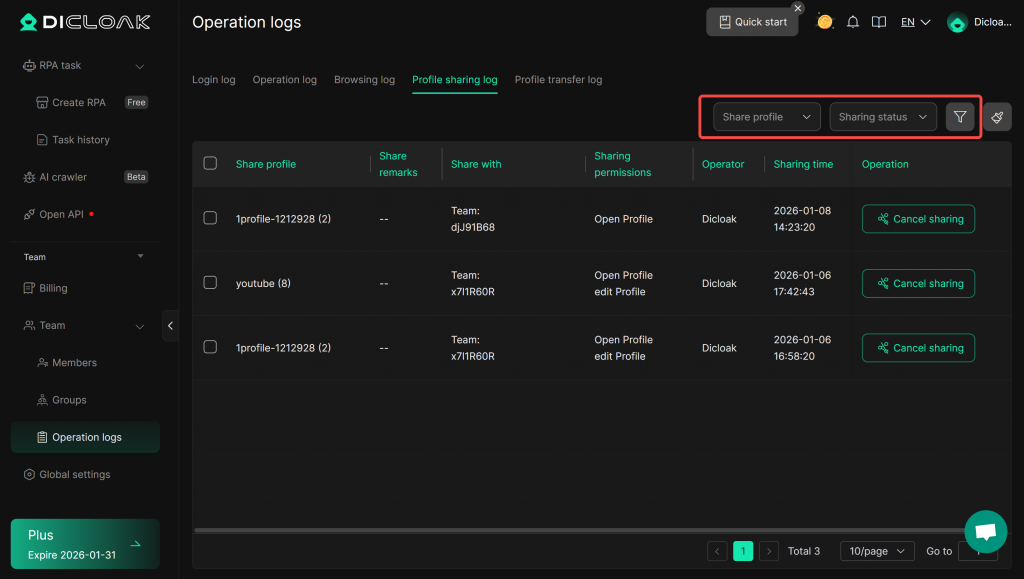Viewport: 1024px width, 579px height.
Task: Cancel sharing for youtube (8) profile
Action: (x=918, y=283)
